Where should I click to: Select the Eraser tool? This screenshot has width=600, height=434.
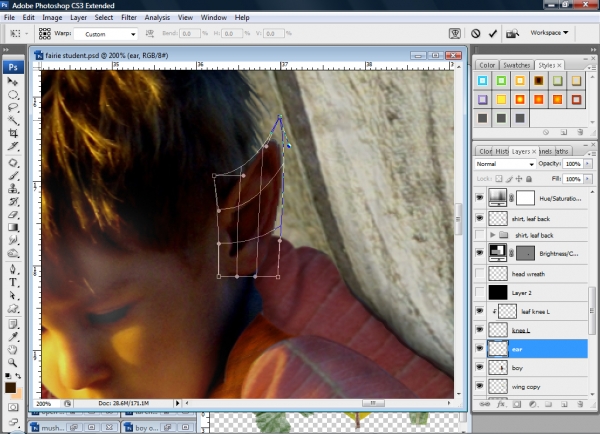tap(13, 215)
